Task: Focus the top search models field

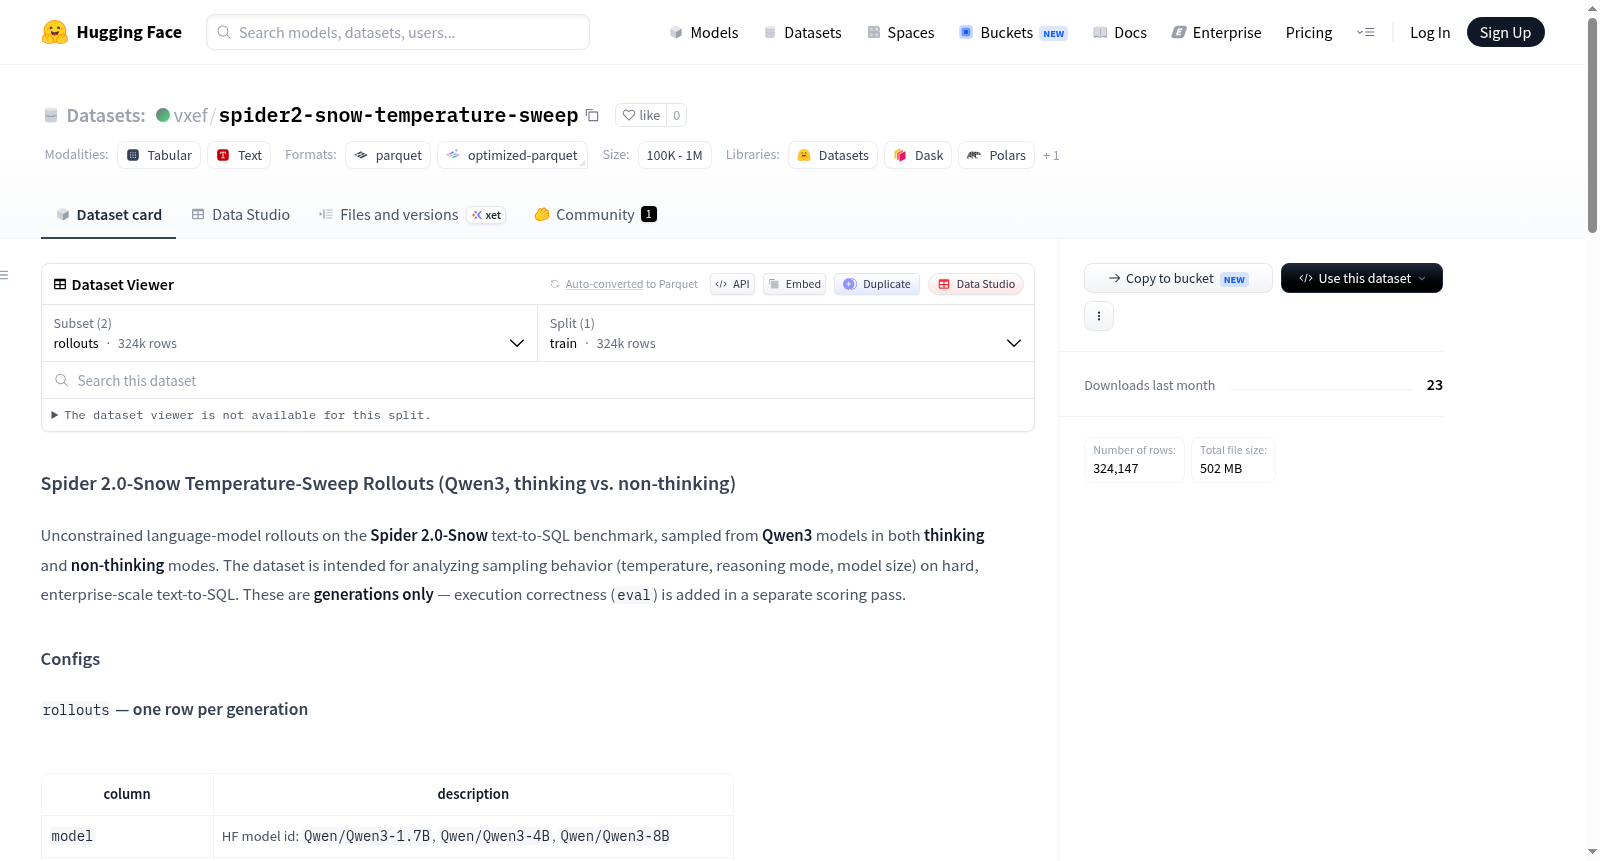Action: (398, 32)
